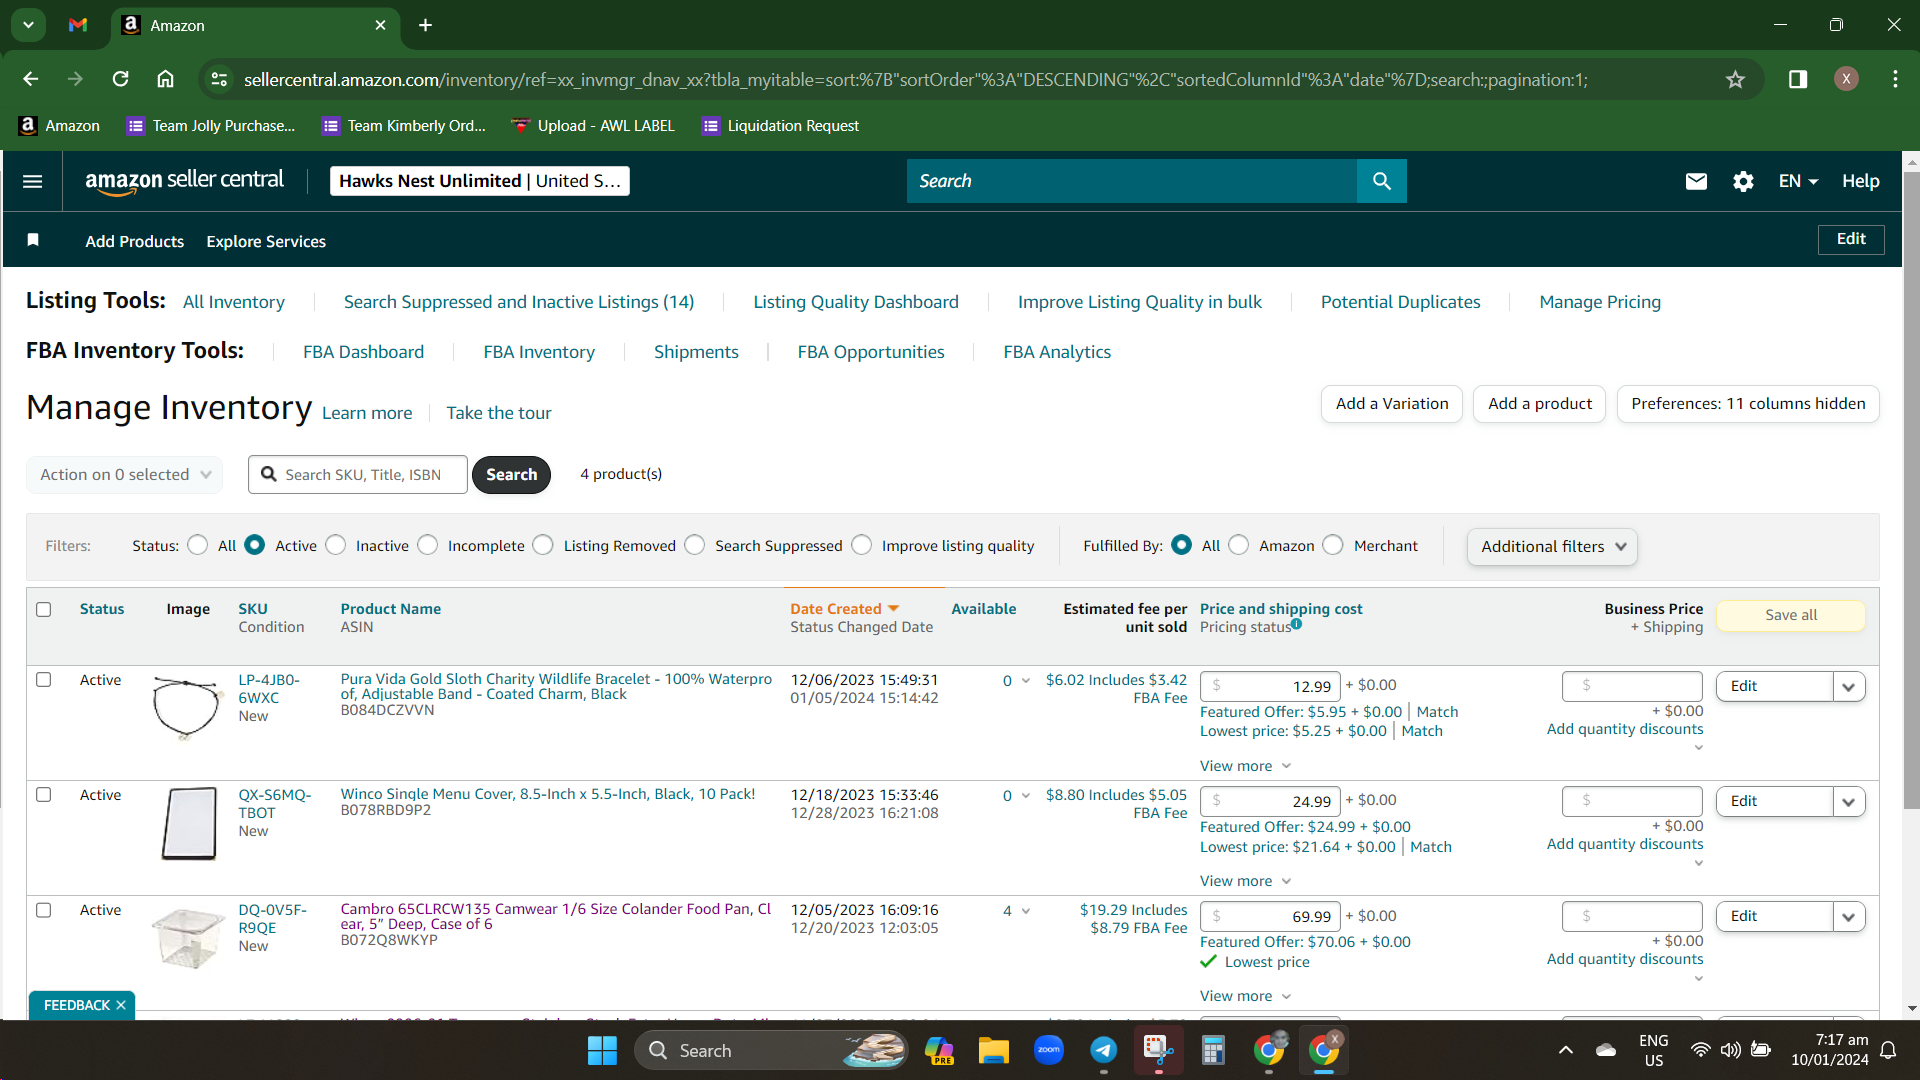Click the Search SKU, Title, ISBN field
This screenshot has height=1080, width=1920.
coord(358,474)
